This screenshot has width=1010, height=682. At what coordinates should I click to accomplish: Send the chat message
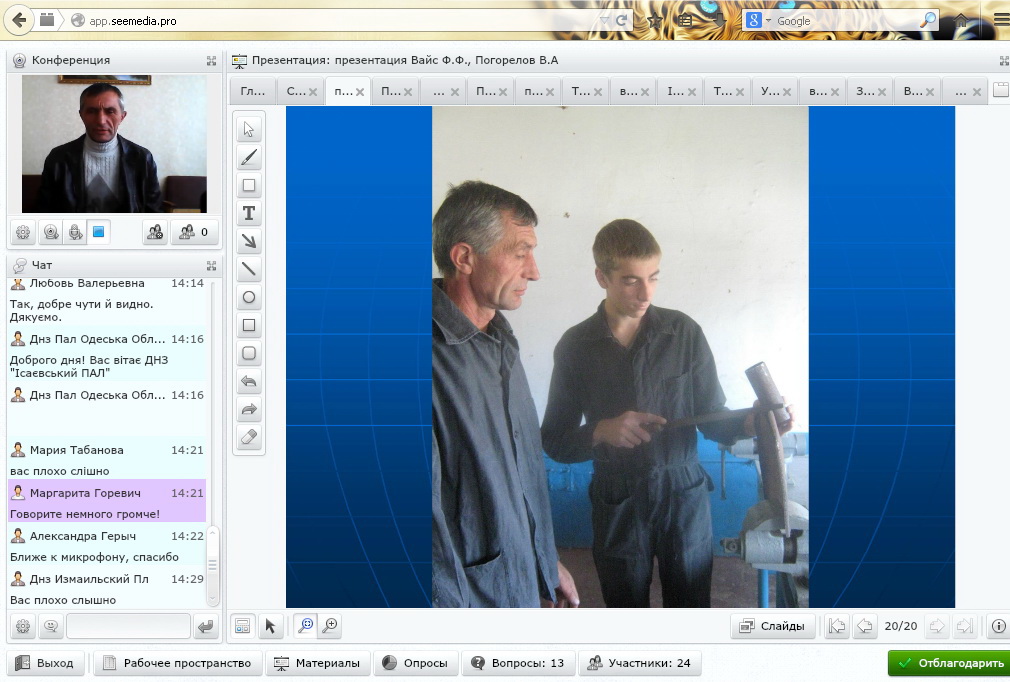pos(206,627)
